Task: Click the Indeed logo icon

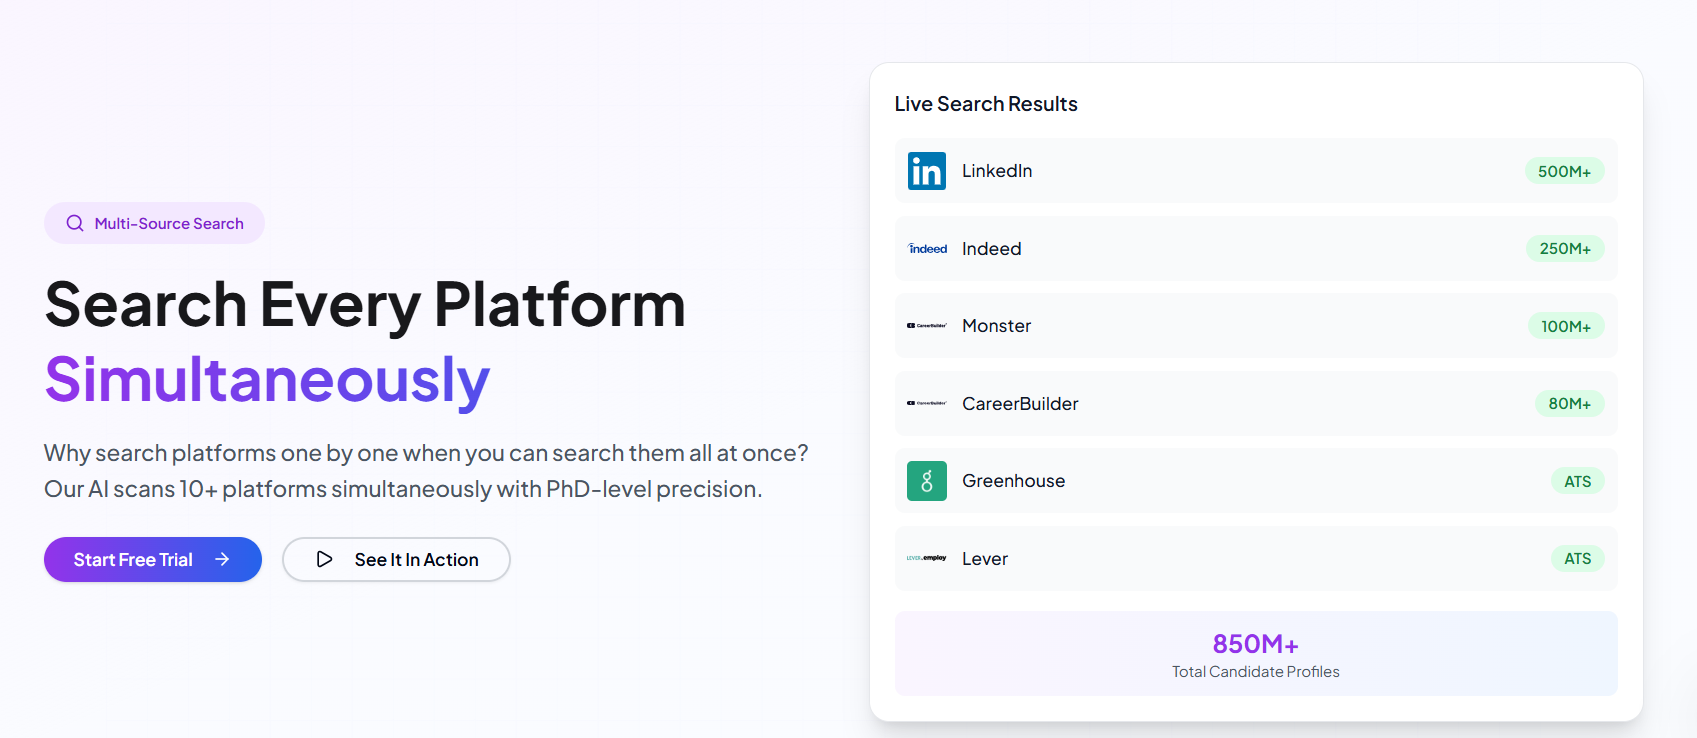Action: [x=927, y=249]
